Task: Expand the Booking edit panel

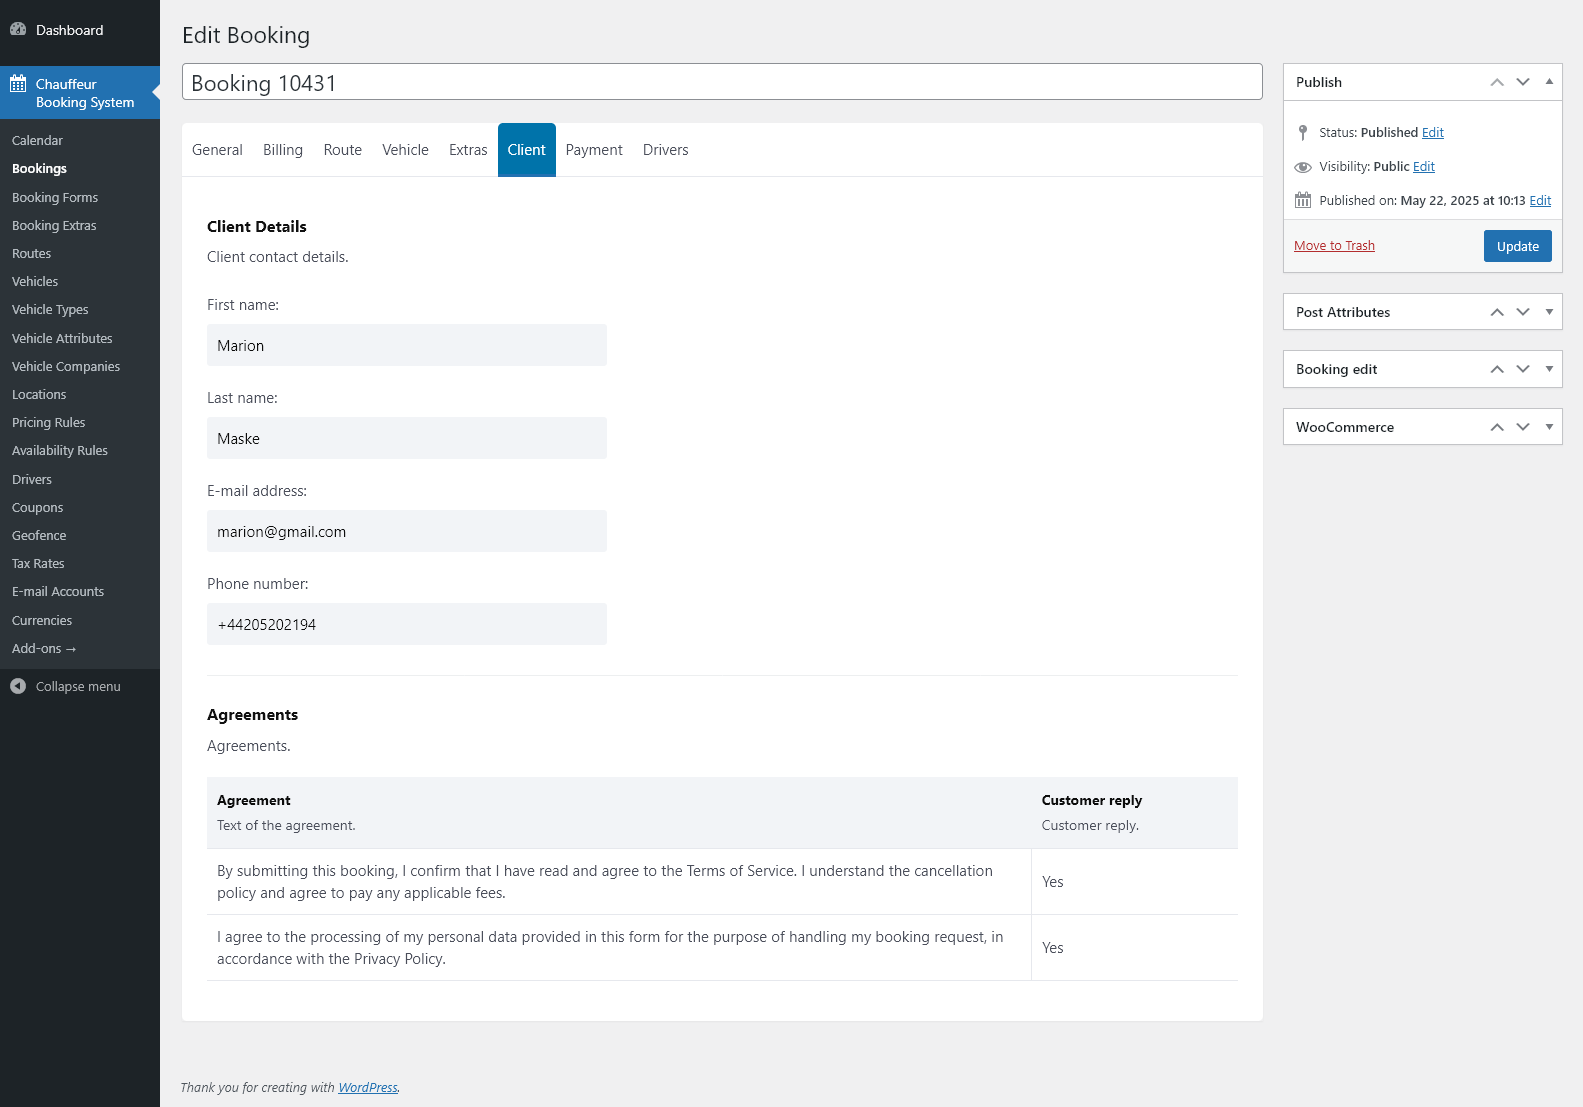Action: point(1549,369)
